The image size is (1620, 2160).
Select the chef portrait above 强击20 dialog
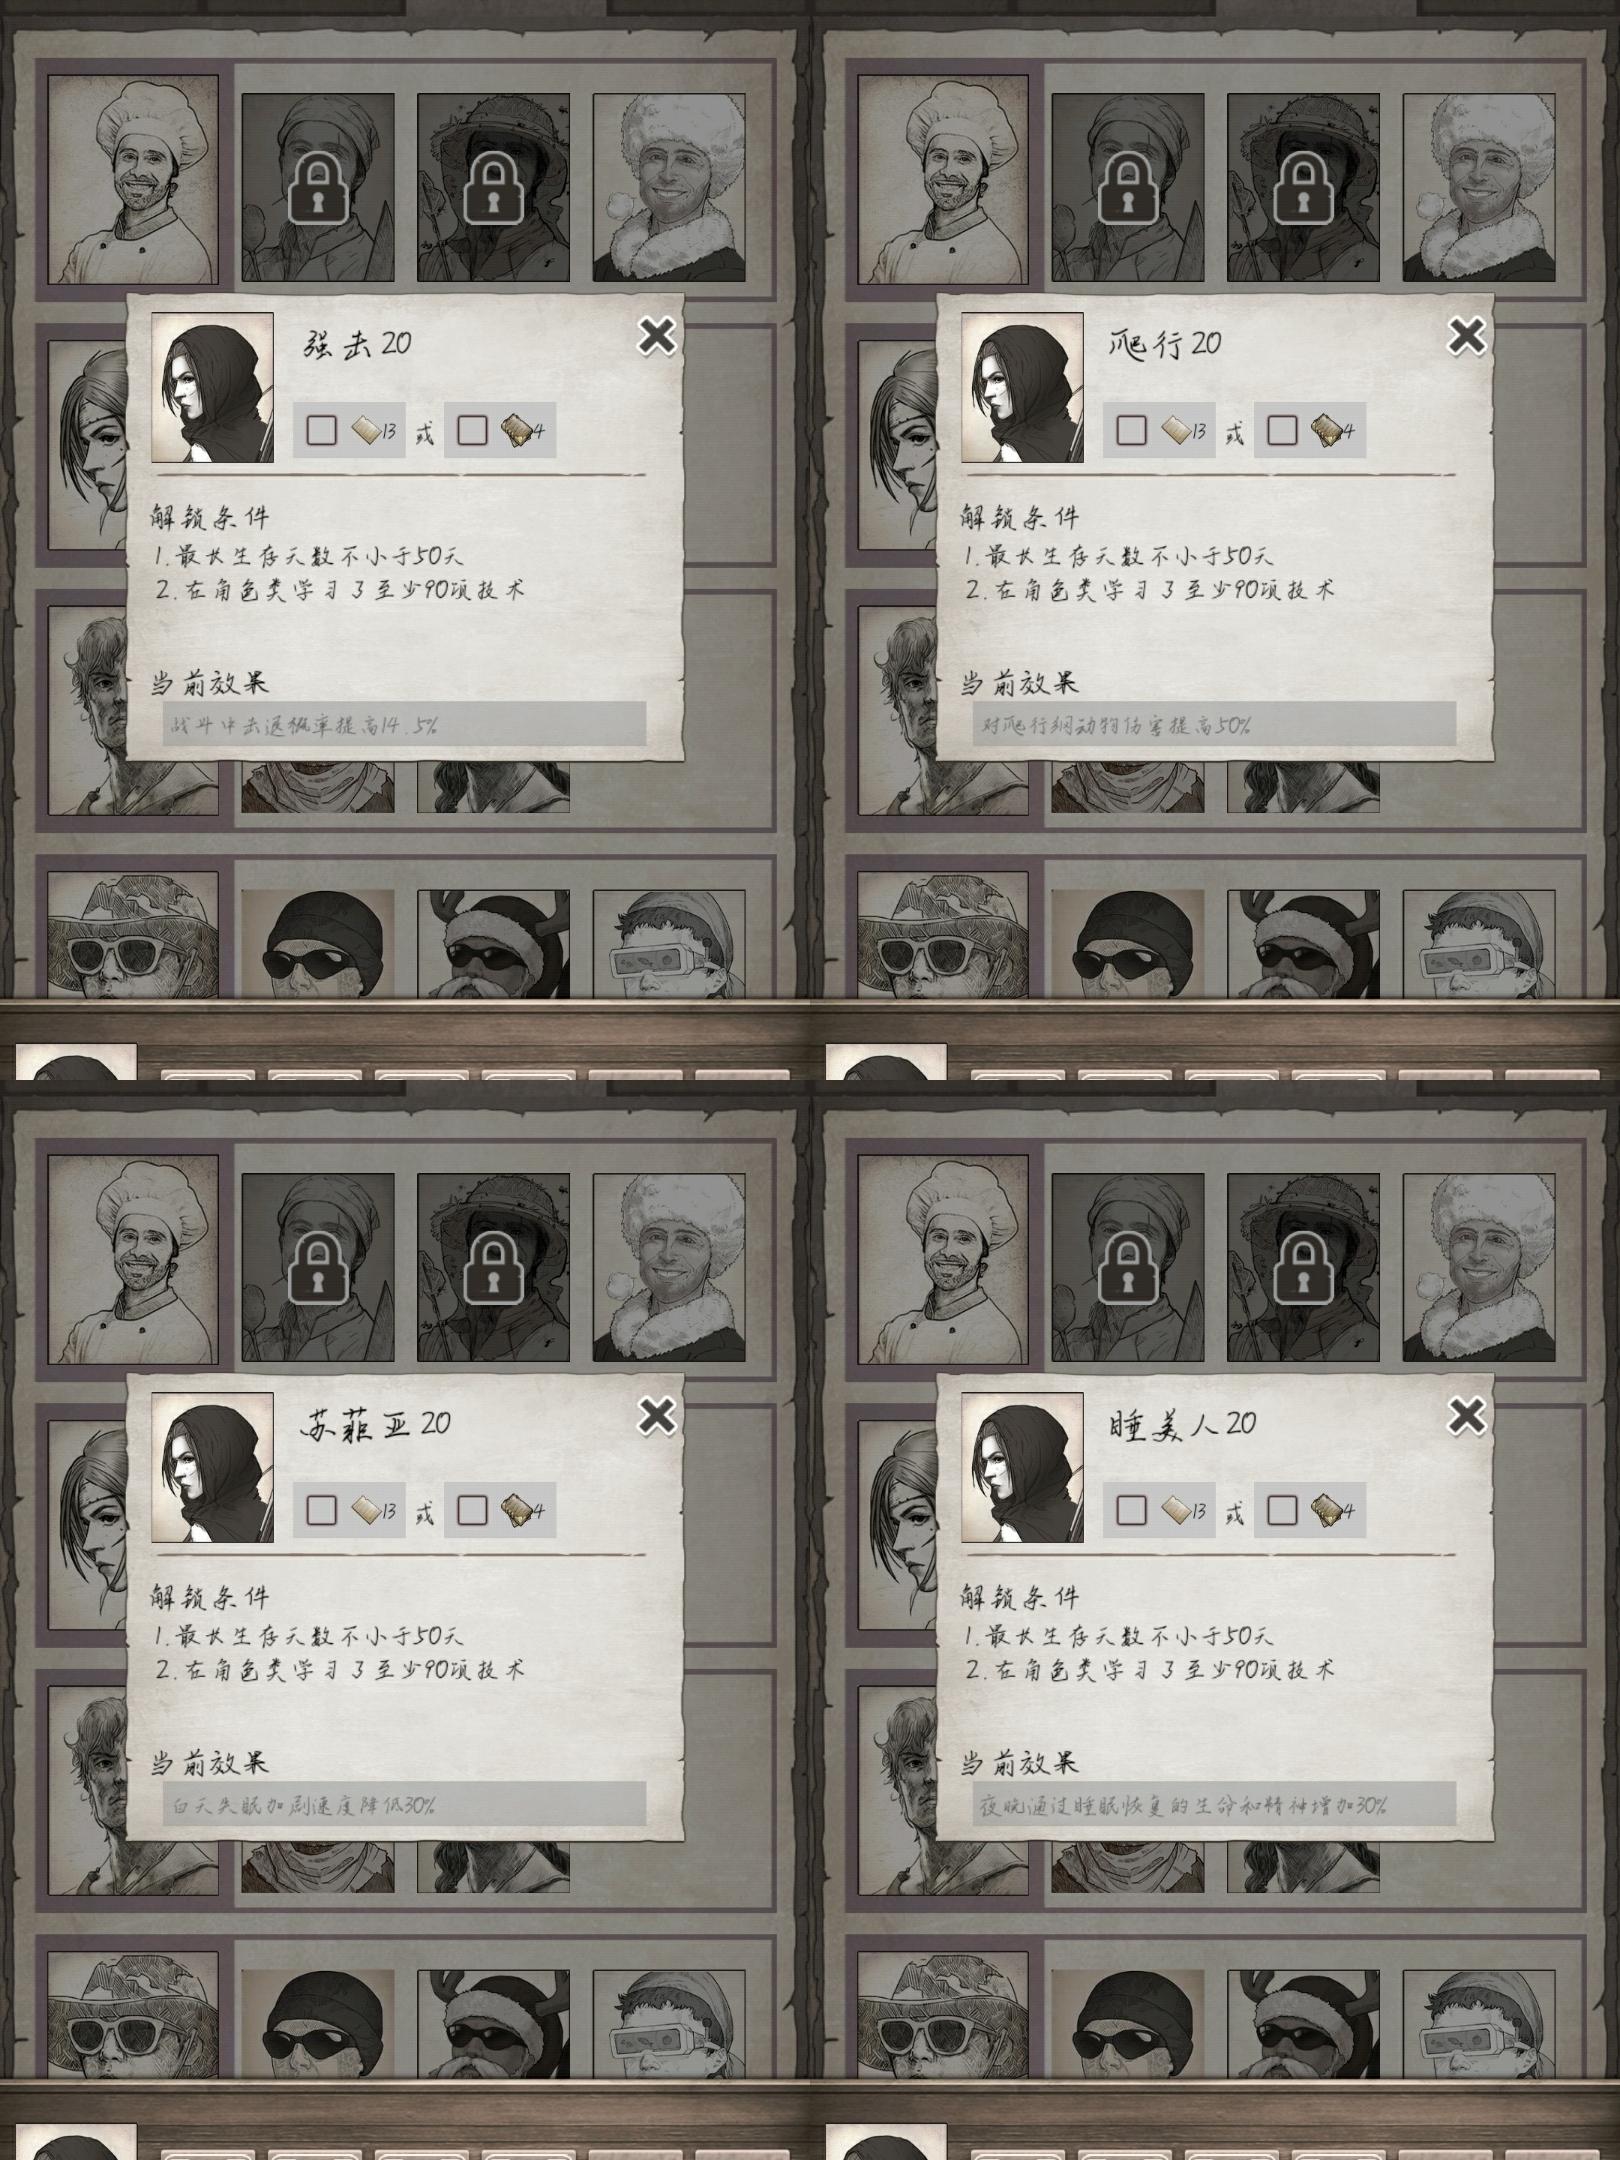(133, 179)
